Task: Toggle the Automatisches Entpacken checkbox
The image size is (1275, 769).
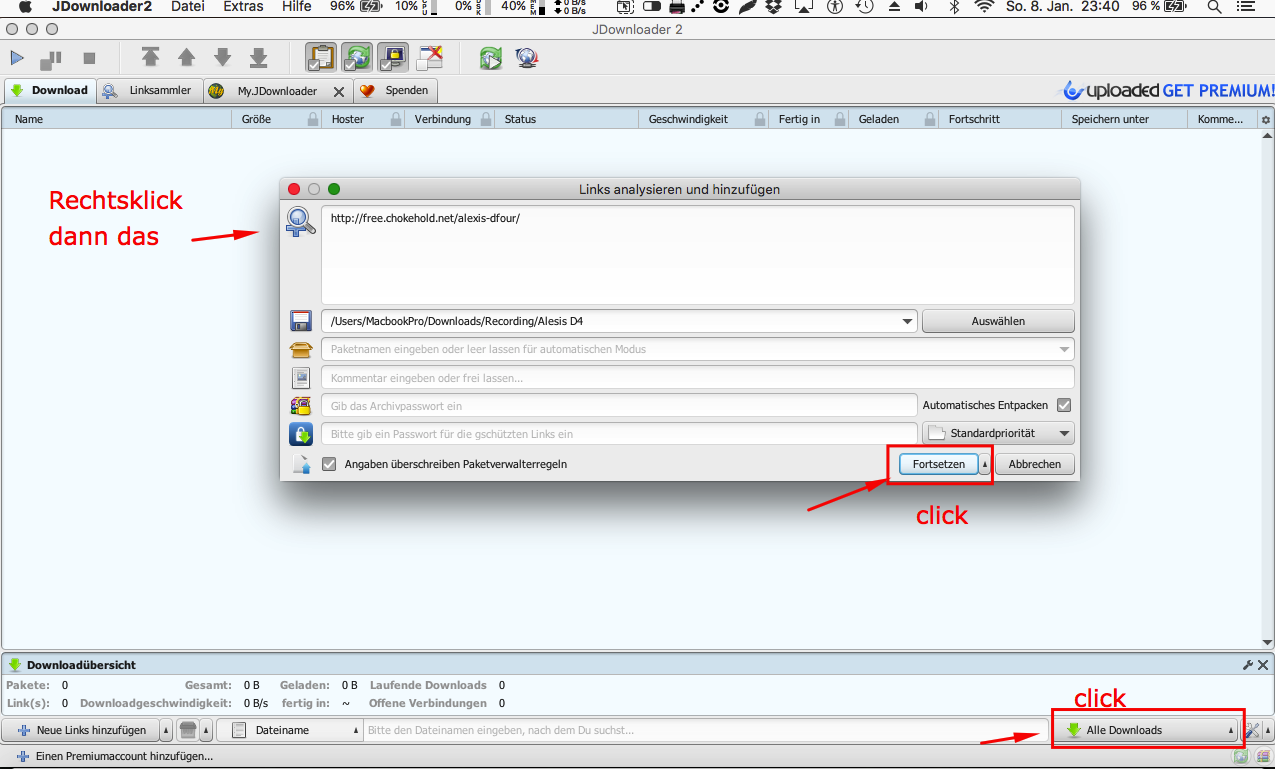Action: point(1064,405)
